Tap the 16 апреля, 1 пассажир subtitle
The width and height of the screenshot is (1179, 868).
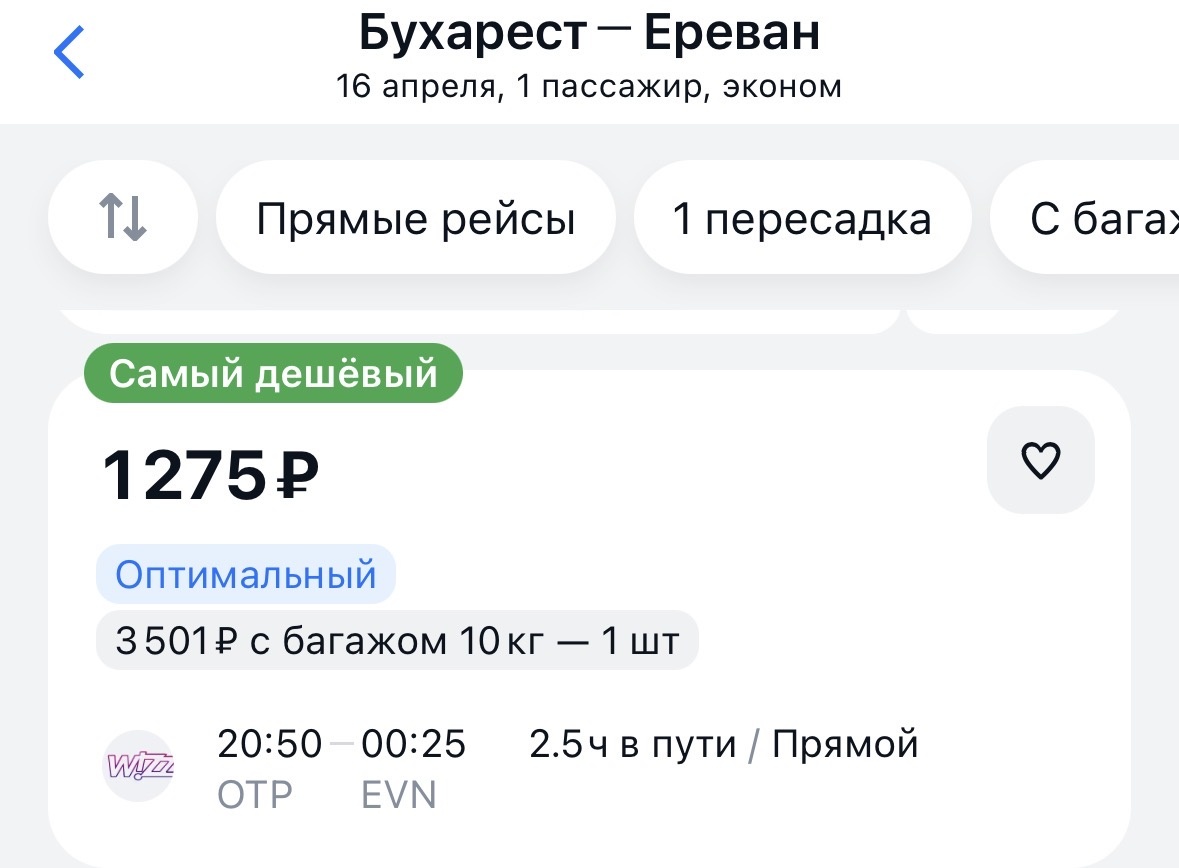click(589, 86)
